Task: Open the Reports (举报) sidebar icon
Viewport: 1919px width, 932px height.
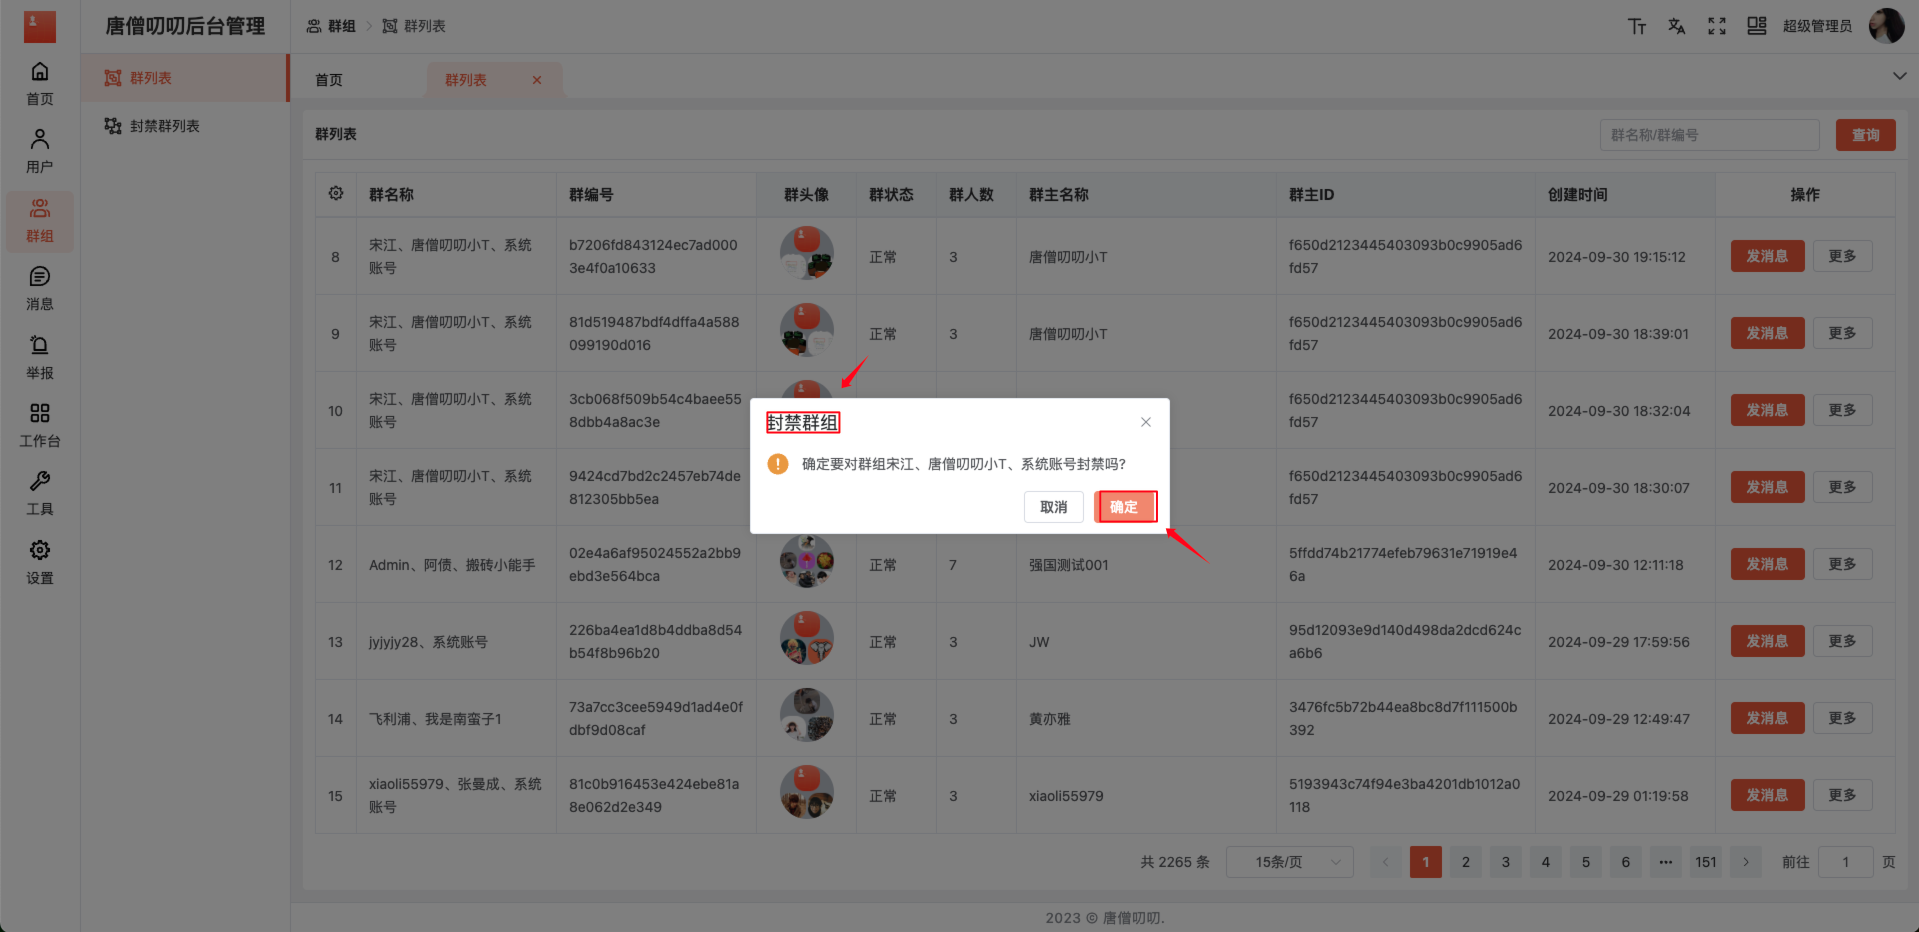Action: point(39,356)
